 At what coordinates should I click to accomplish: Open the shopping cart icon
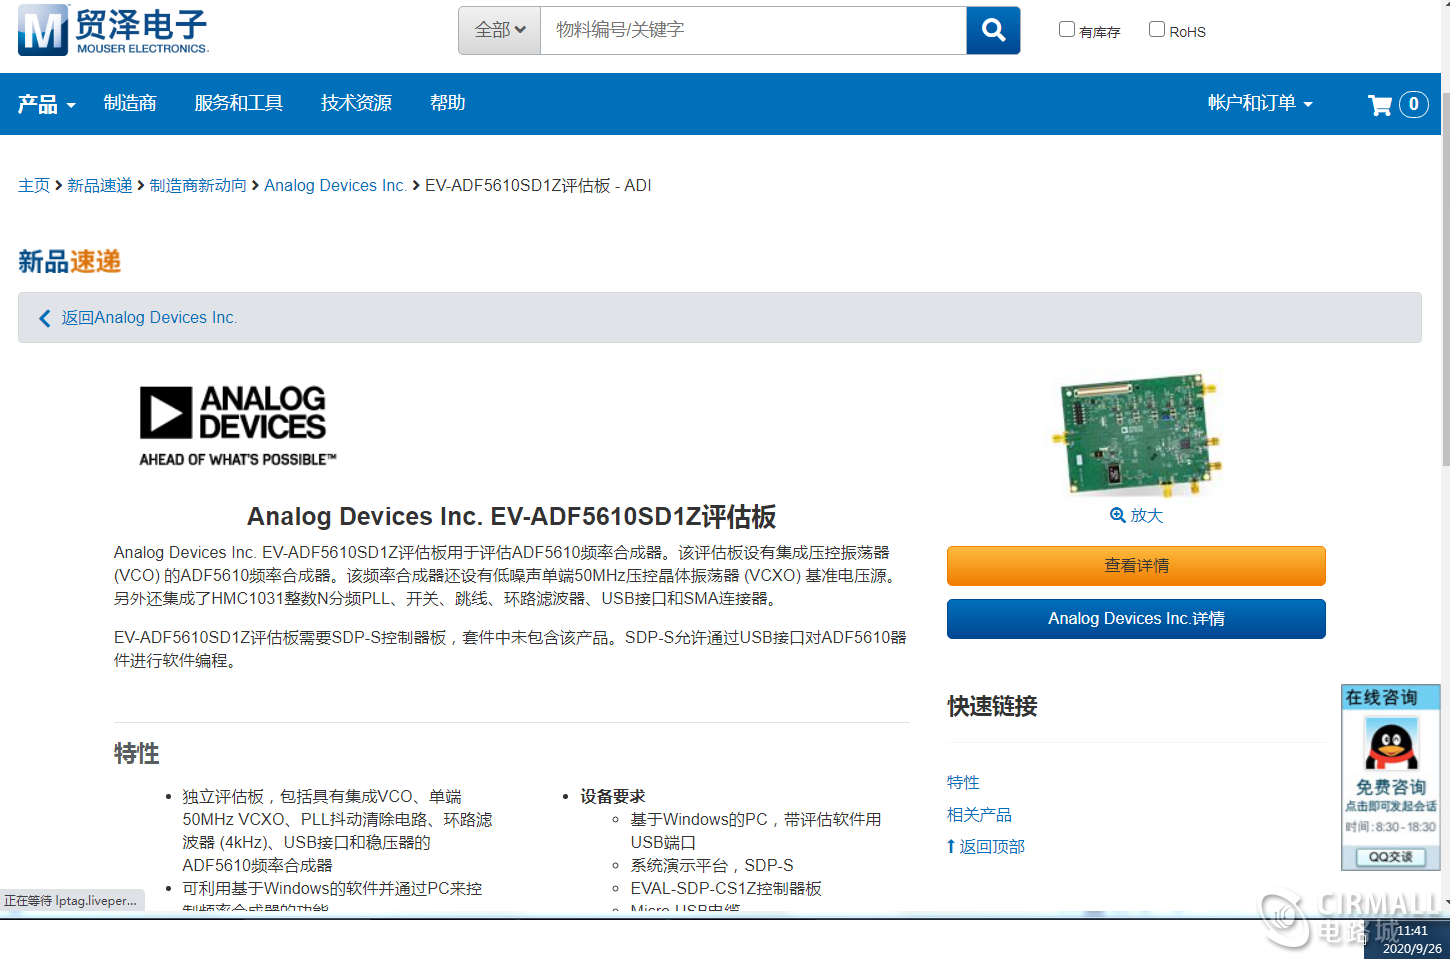click(1380, 104)
